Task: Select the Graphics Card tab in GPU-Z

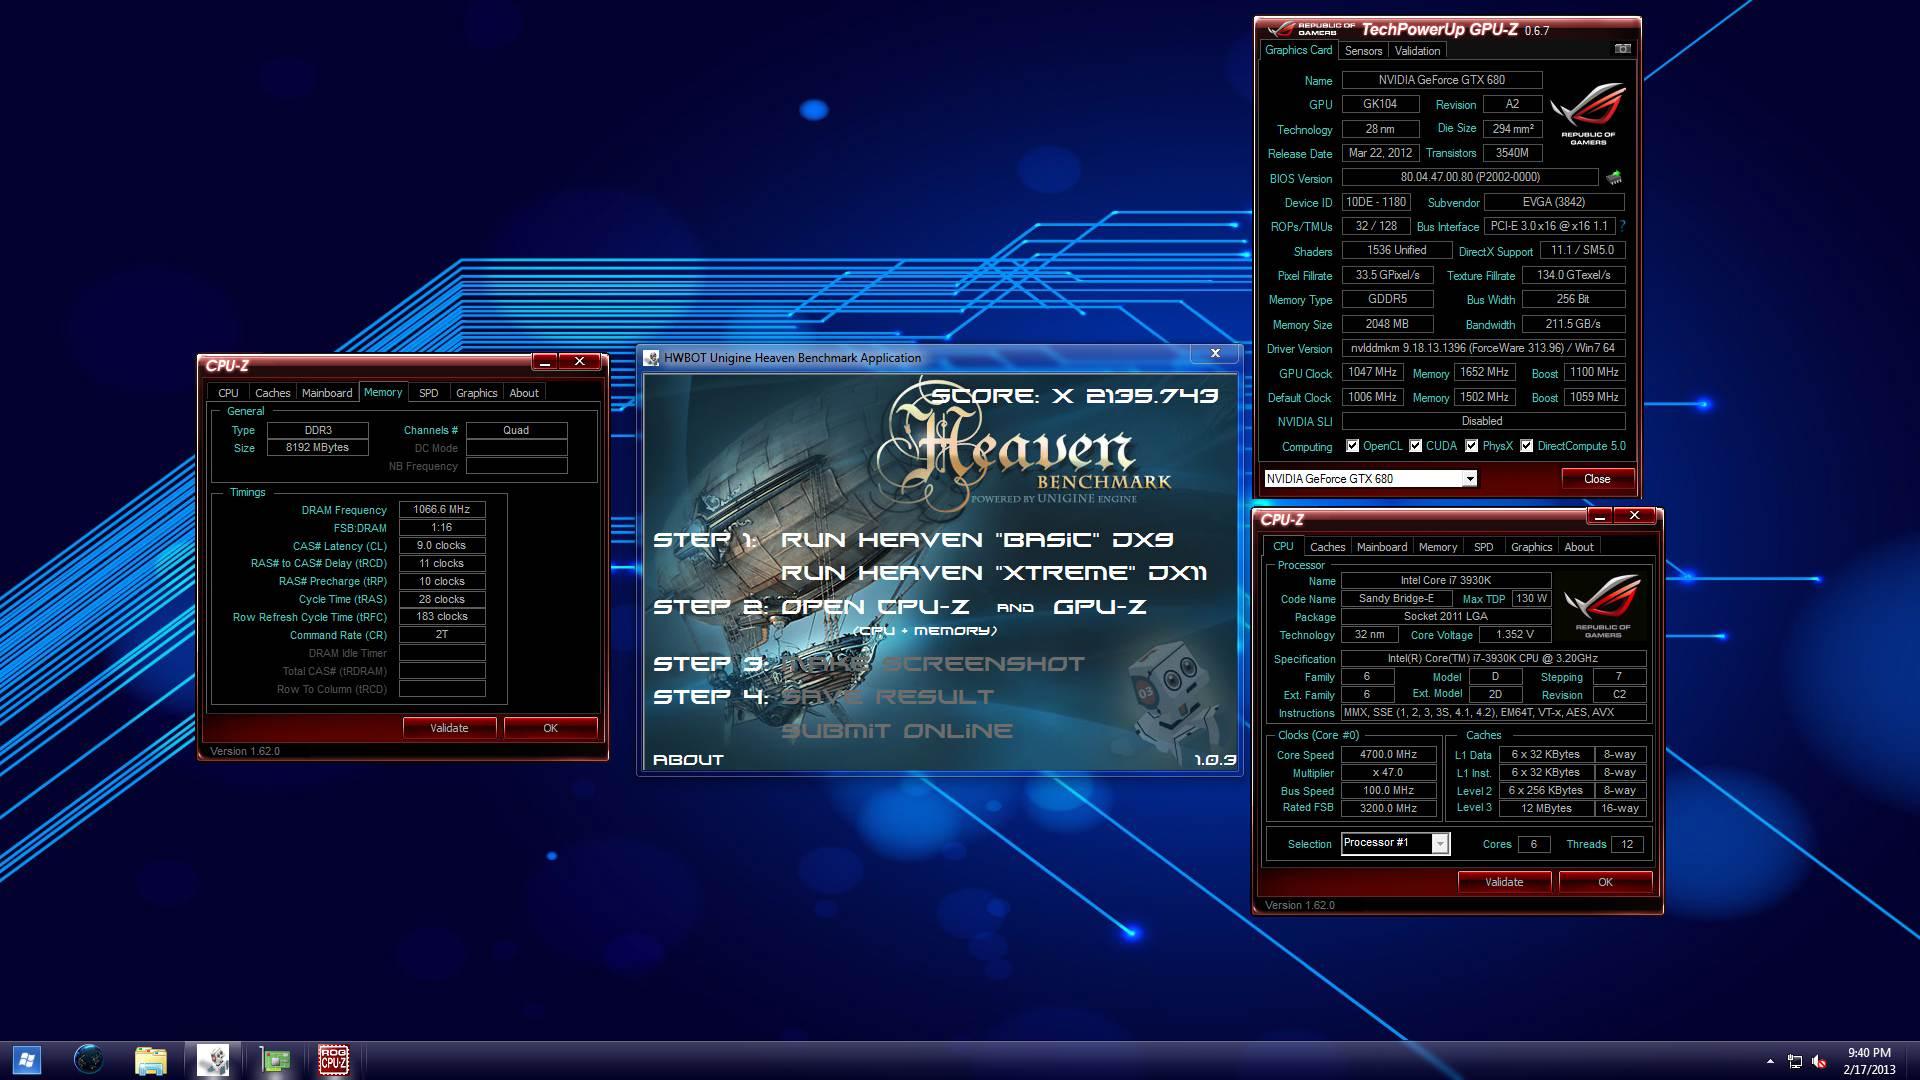Action: point(1298,50)
